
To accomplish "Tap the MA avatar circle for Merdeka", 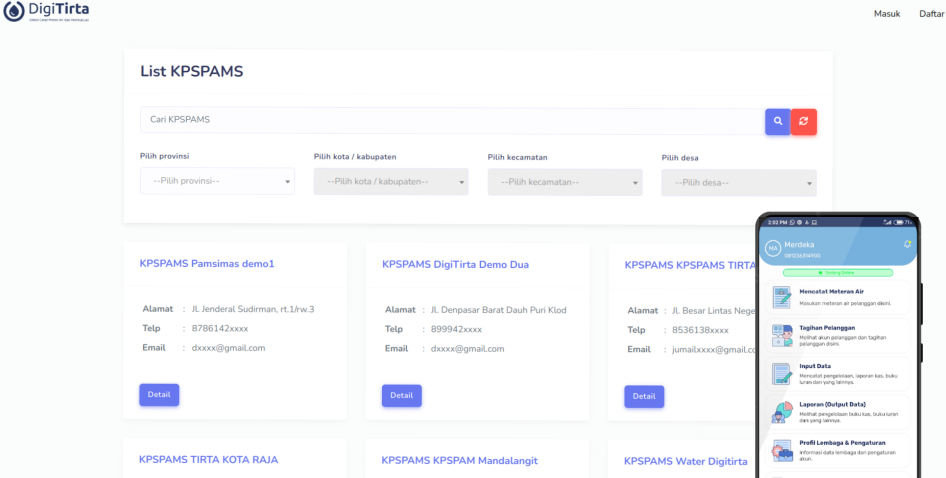I will click(772, 247).
